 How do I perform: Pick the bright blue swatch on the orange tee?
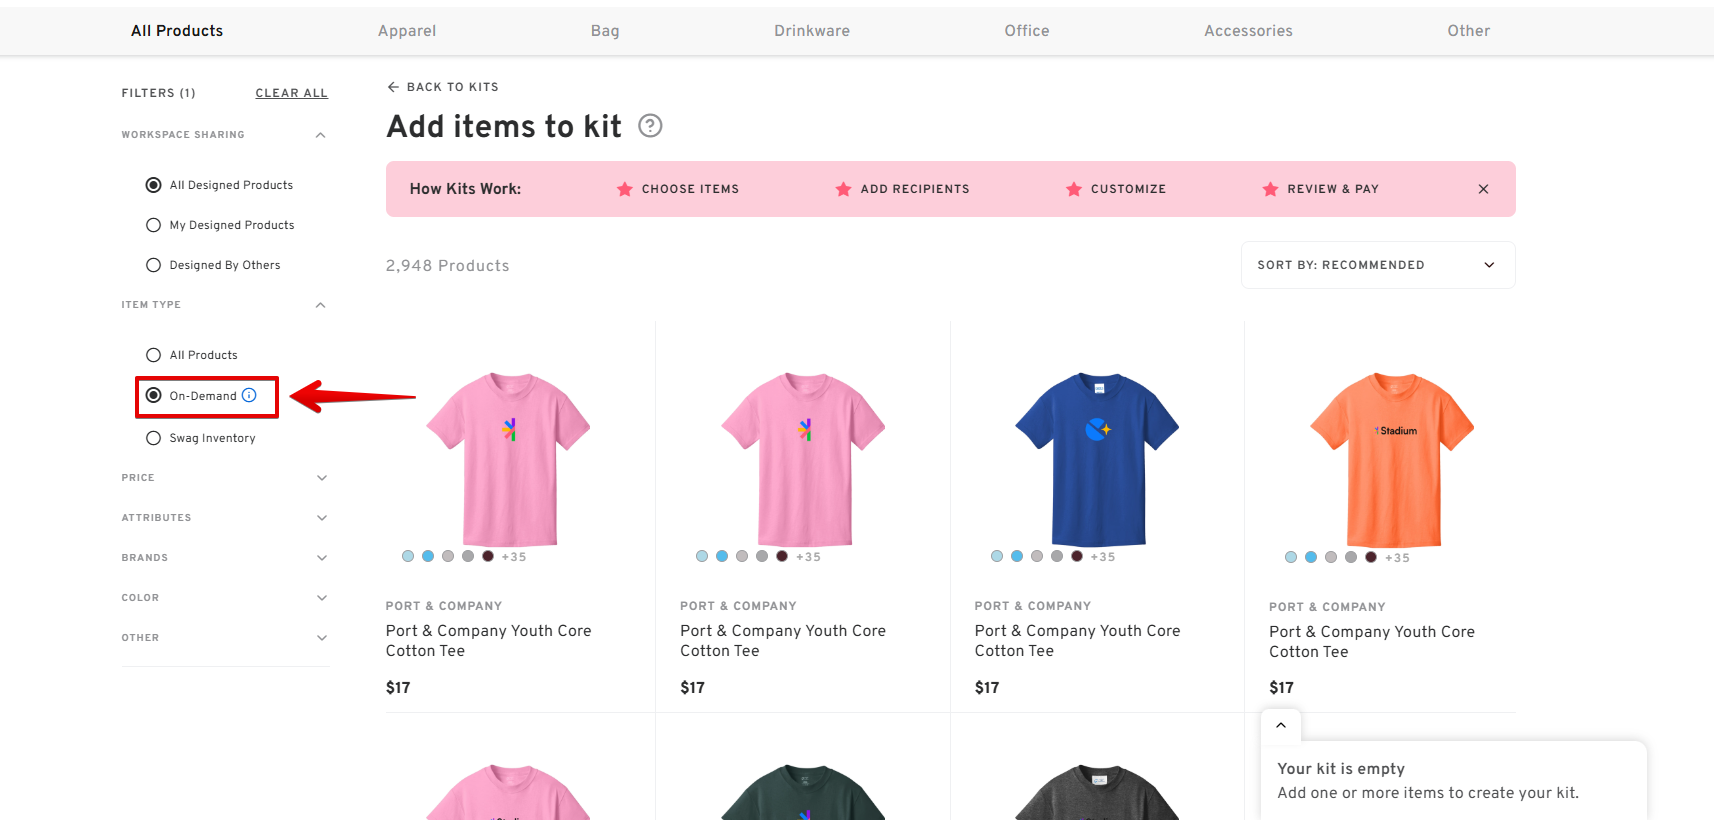[1311, 557]
